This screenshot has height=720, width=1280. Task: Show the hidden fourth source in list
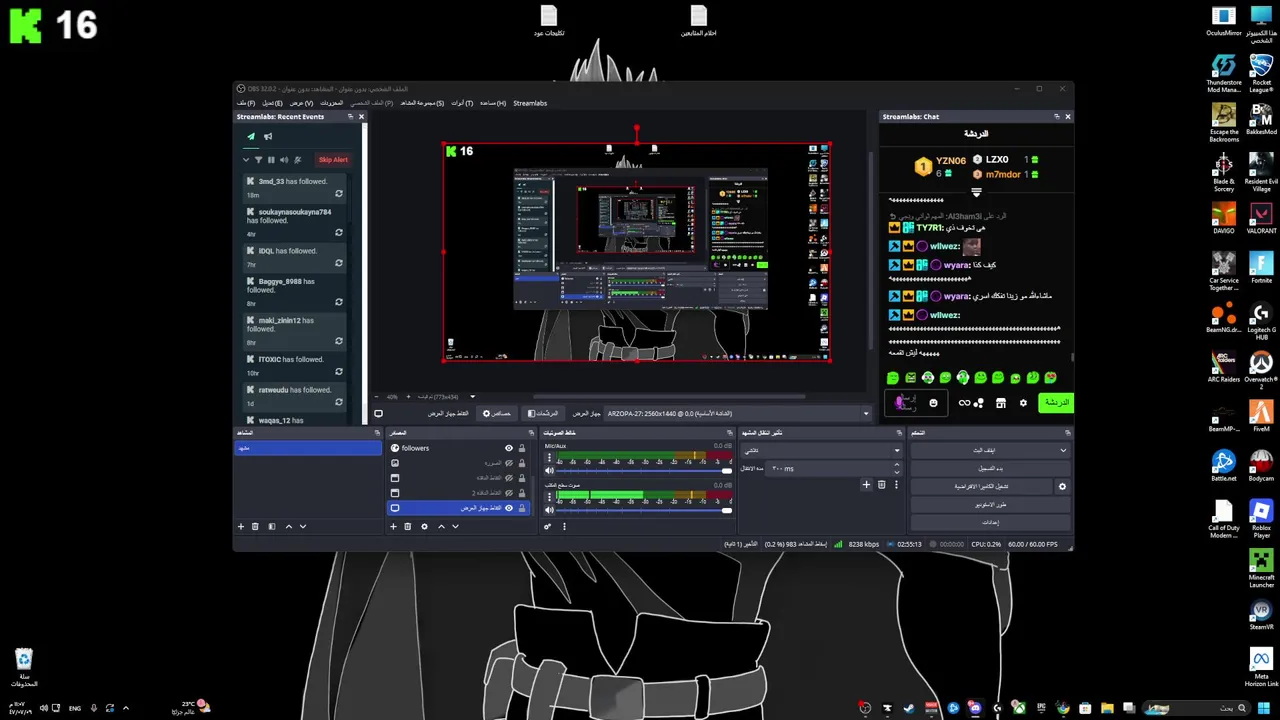coord(508,493)
